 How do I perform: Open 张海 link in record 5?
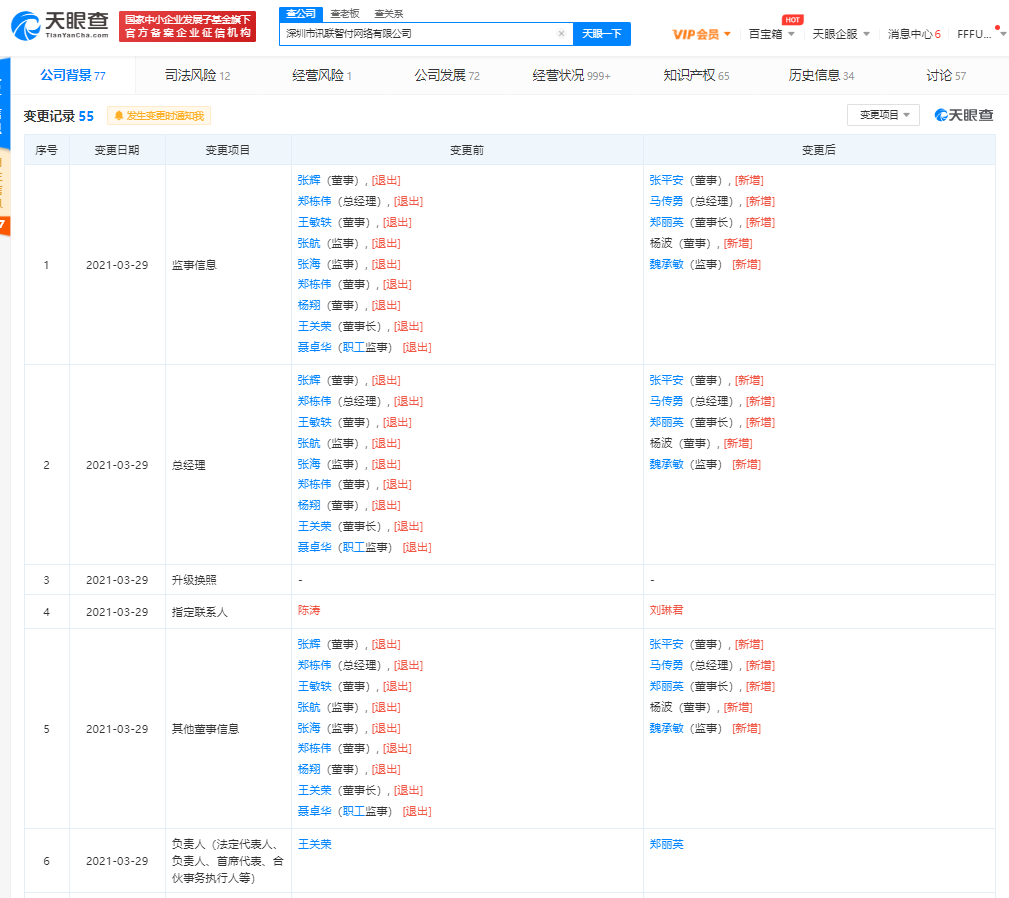[309, 728]
